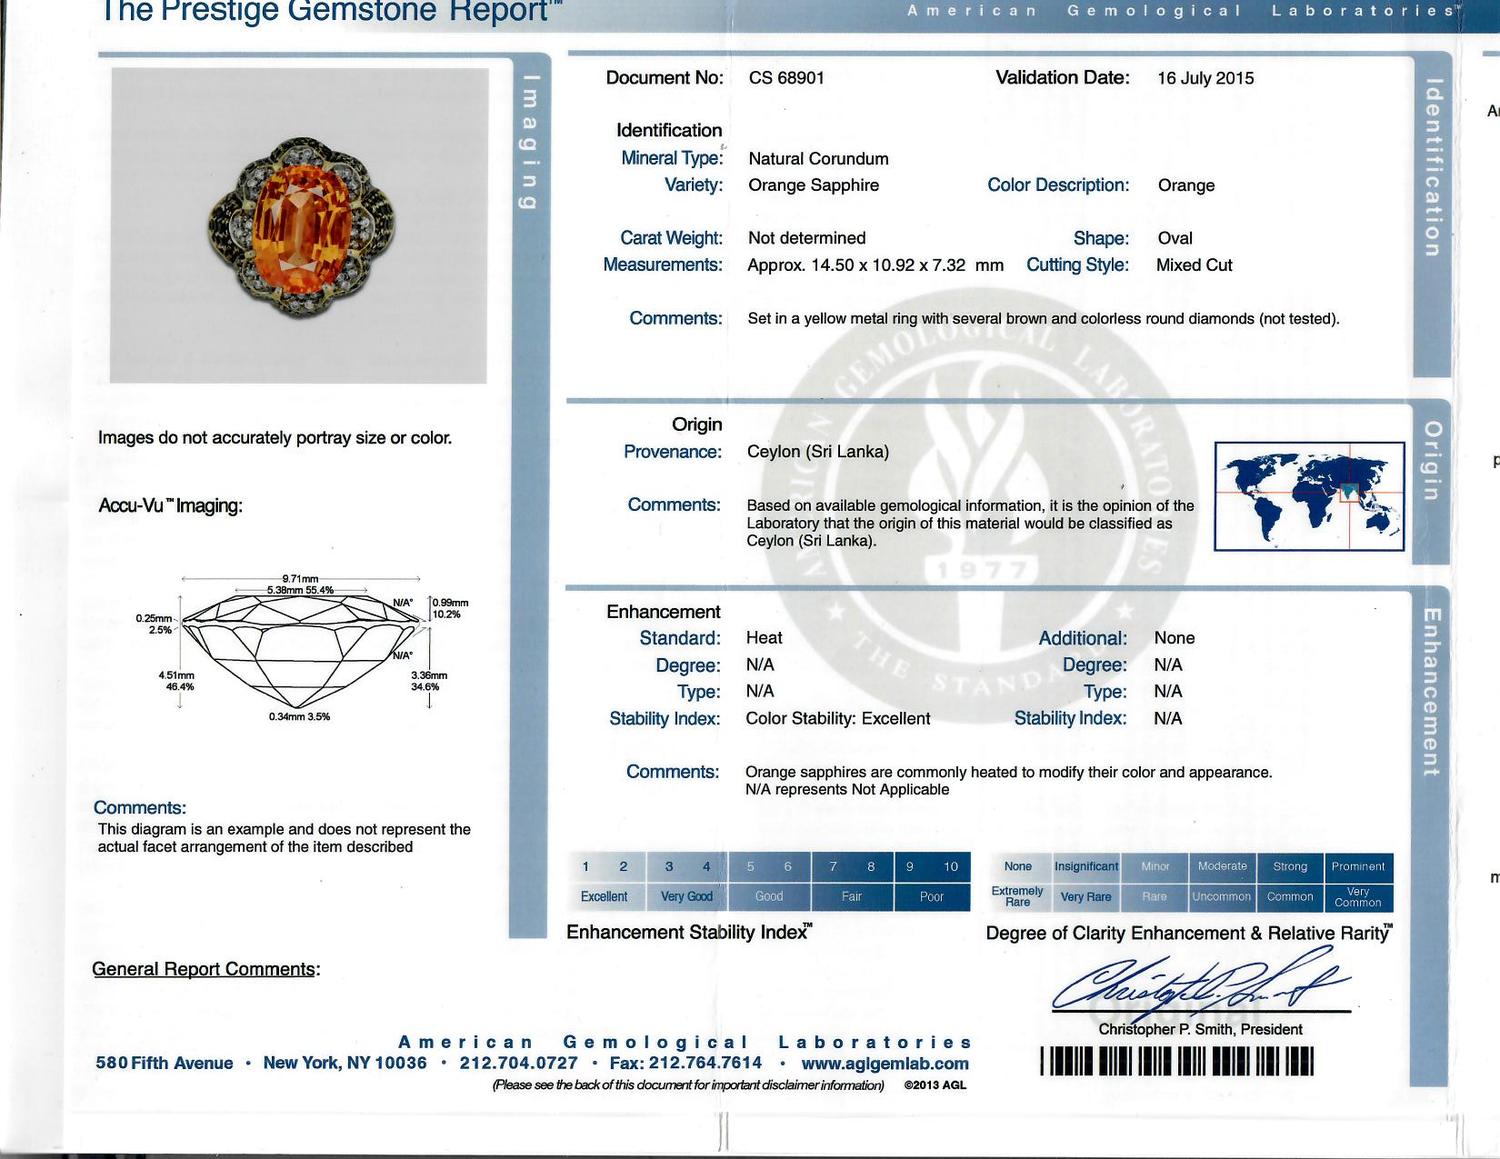This screenshot has height=1159, width=1500.
Task: Click the Prominent cell in the clarity scale
Action: point(1358,867)
